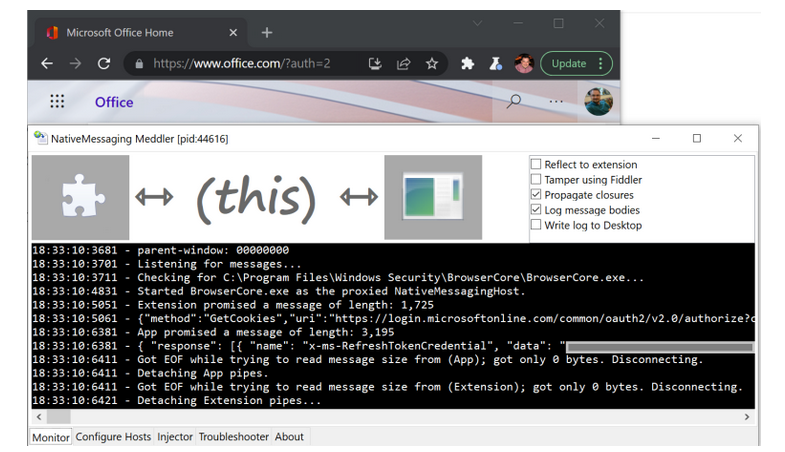
Task: Click the install app icon in address bar
Action: (375, 64)
